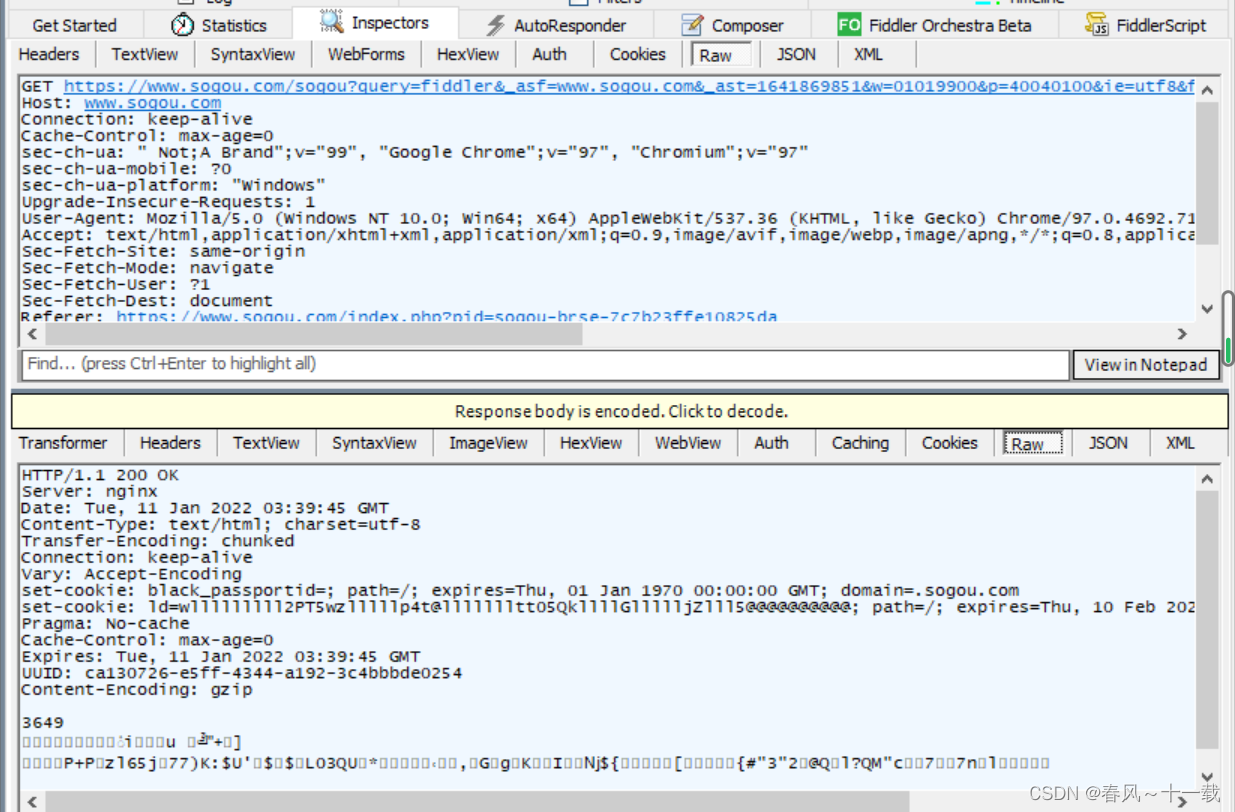Click the UUID response header line
The width and height of the screenshot is (1235, 812).
click(241, 673)
